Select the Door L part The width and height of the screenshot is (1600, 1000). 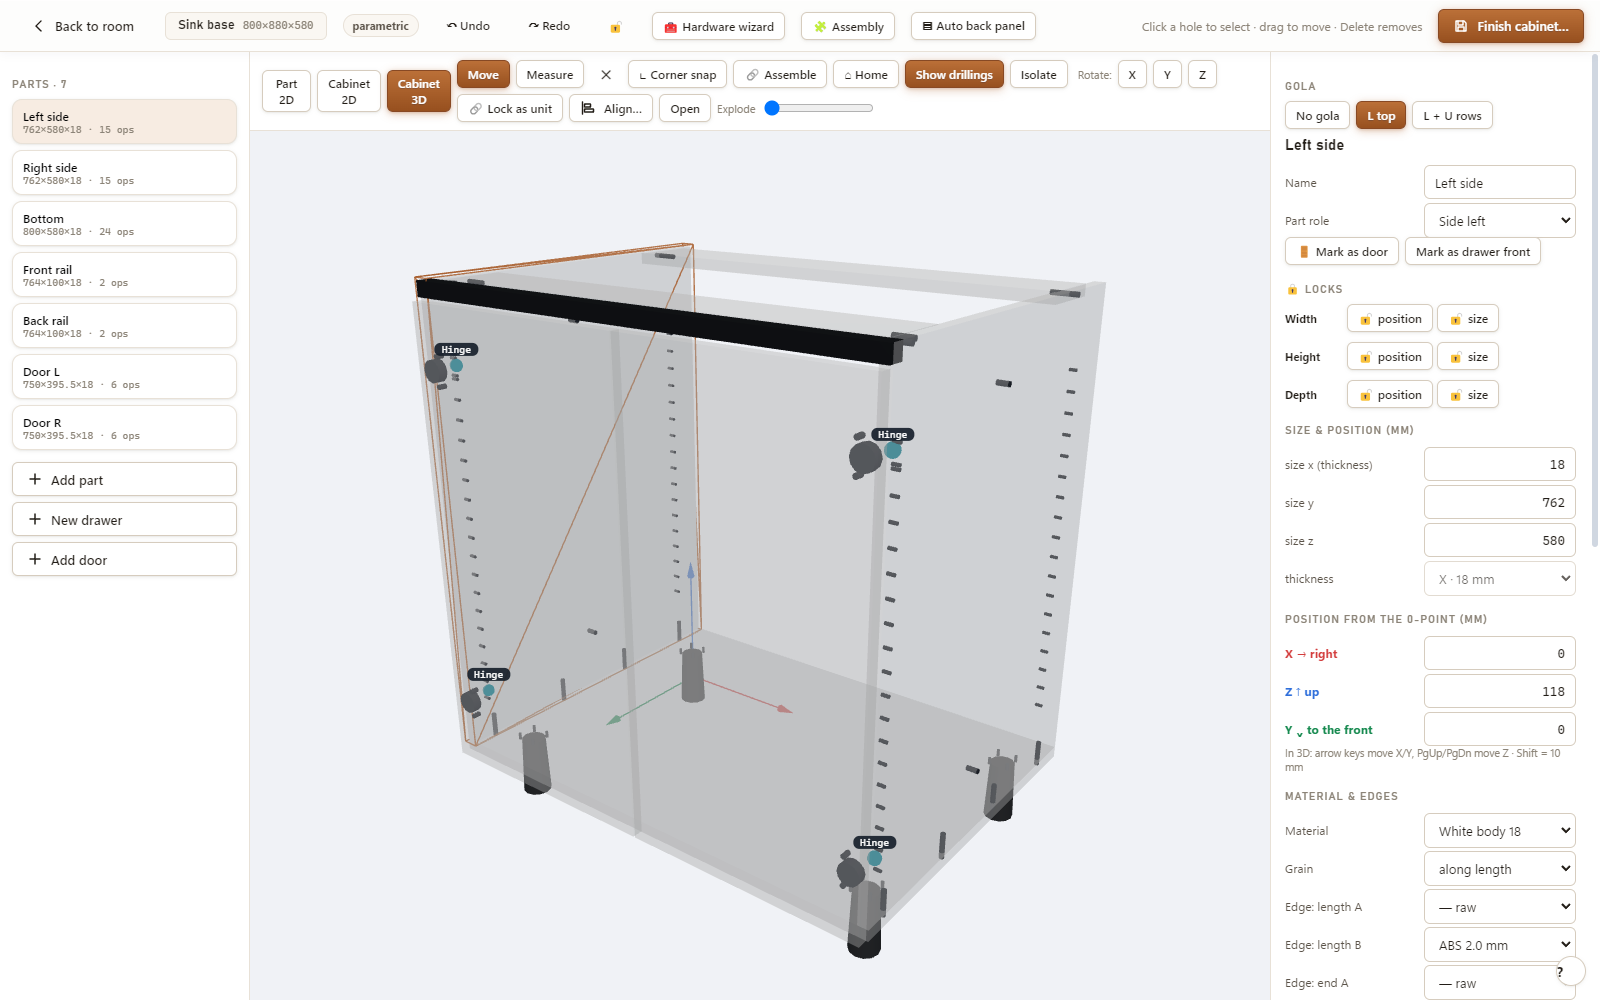124,377
